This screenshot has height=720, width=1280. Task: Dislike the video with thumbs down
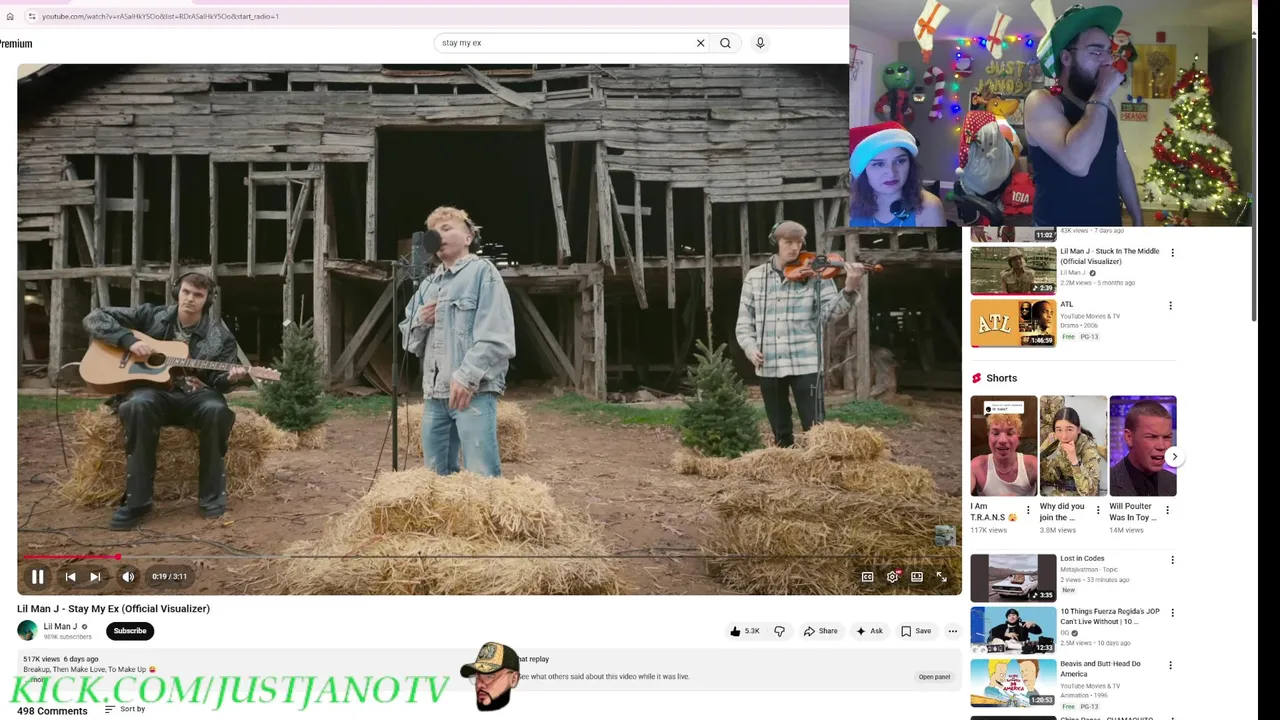coord(780,631)
